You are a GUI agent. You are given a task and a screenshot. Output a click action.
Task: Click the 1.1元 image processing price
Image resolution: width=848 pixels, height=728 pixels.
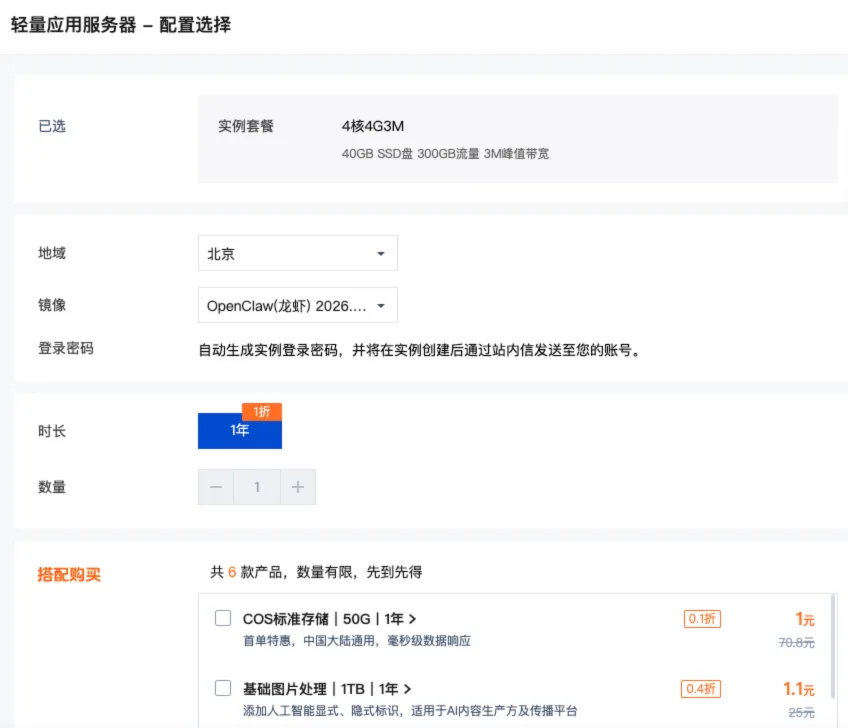799,689
